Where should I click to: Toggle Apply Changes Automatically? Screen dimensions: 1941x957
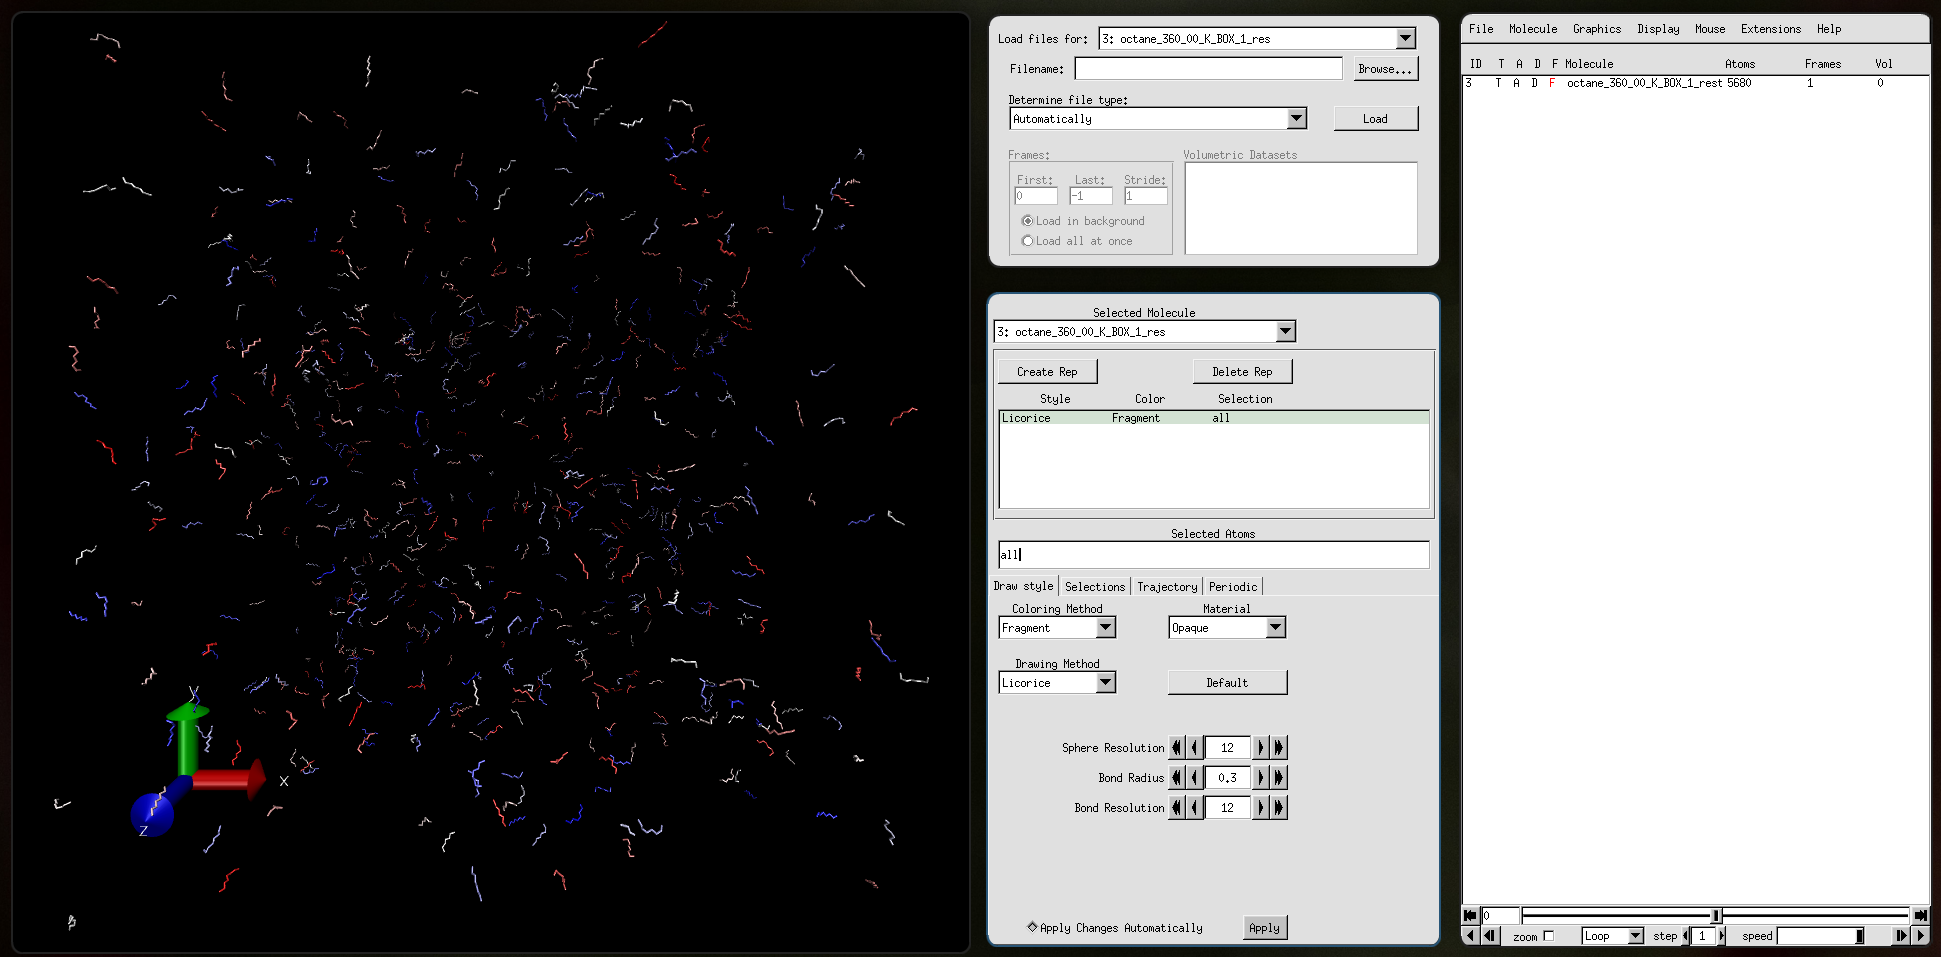coord(1032,927)
